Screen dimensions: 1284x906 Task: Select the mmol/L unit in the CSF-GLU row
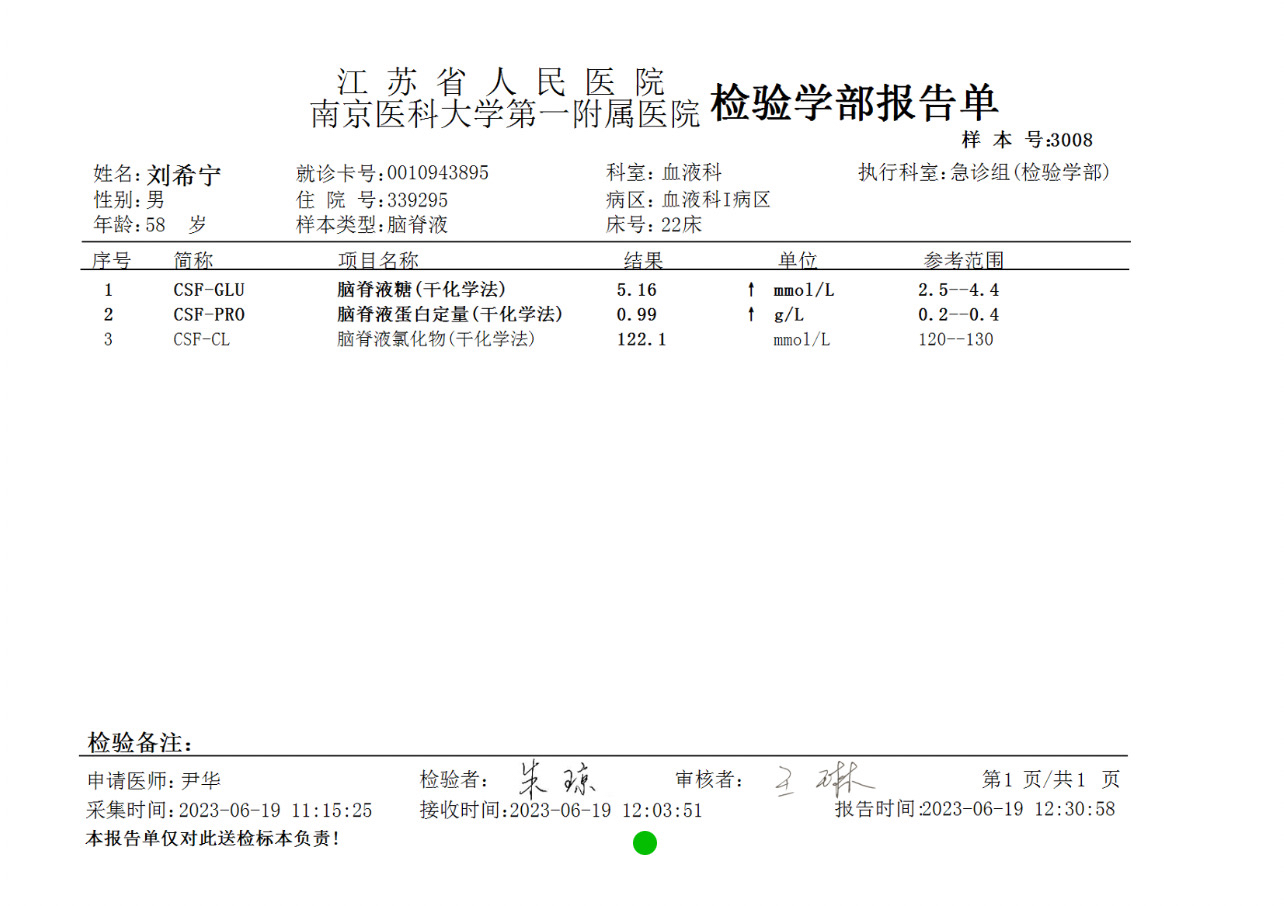click(x=803, y=291)
